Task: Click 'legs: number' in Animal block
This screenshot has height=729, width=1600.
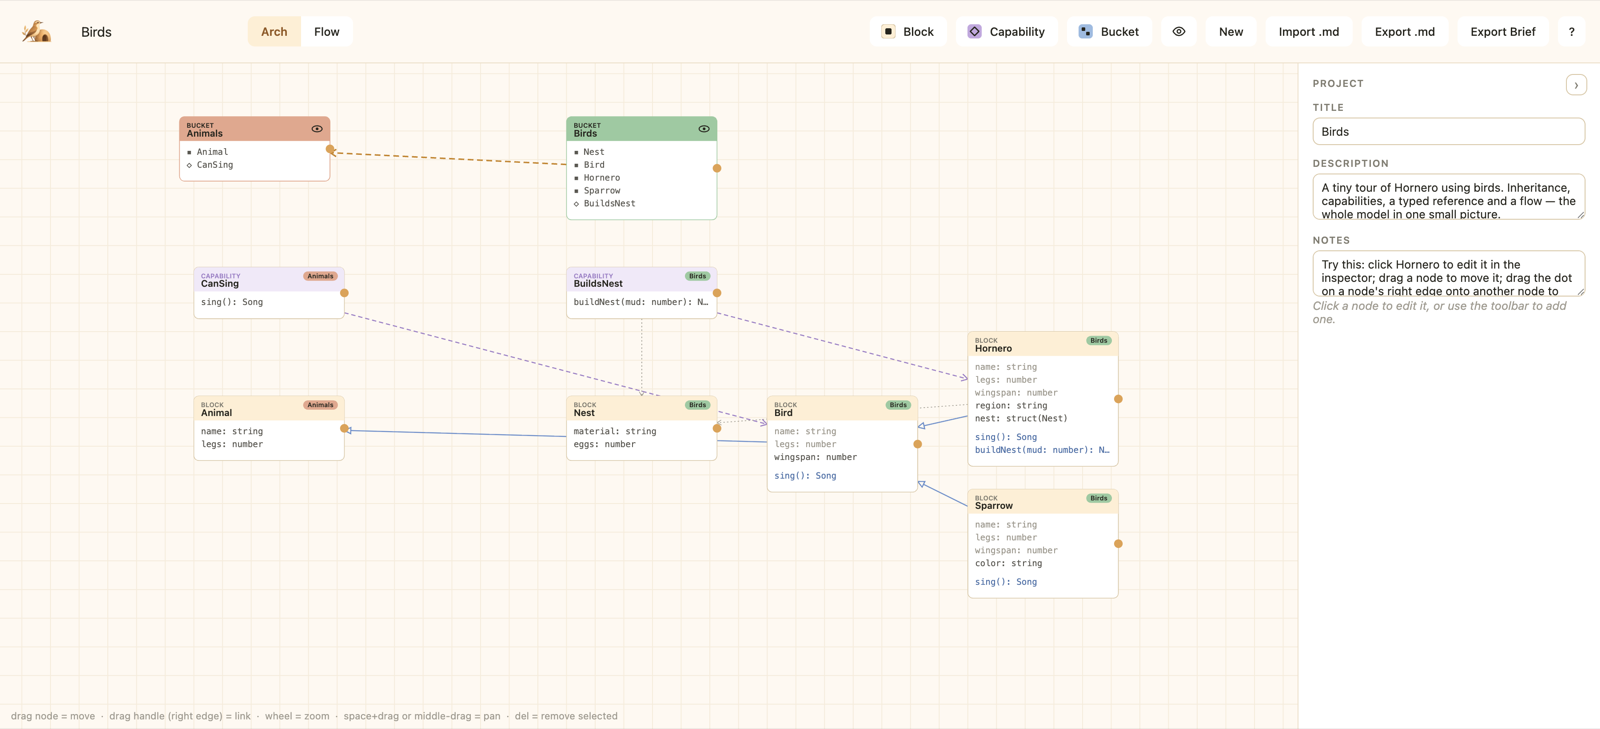Action: click(x=232, y=445)
